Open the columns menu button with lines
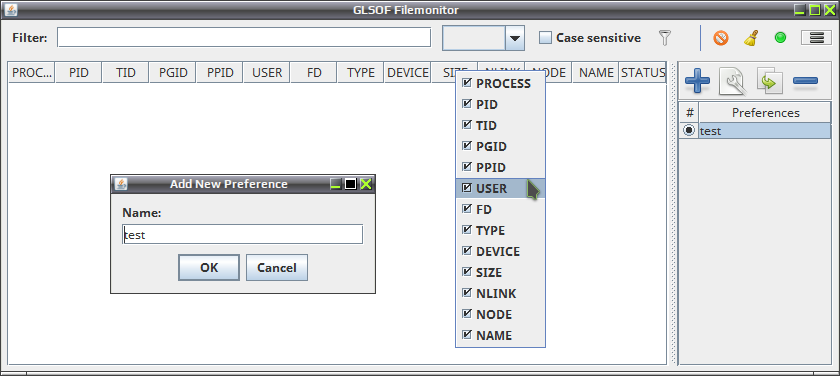Viewport: 840px width, 376px height. [x=816, y=38]
